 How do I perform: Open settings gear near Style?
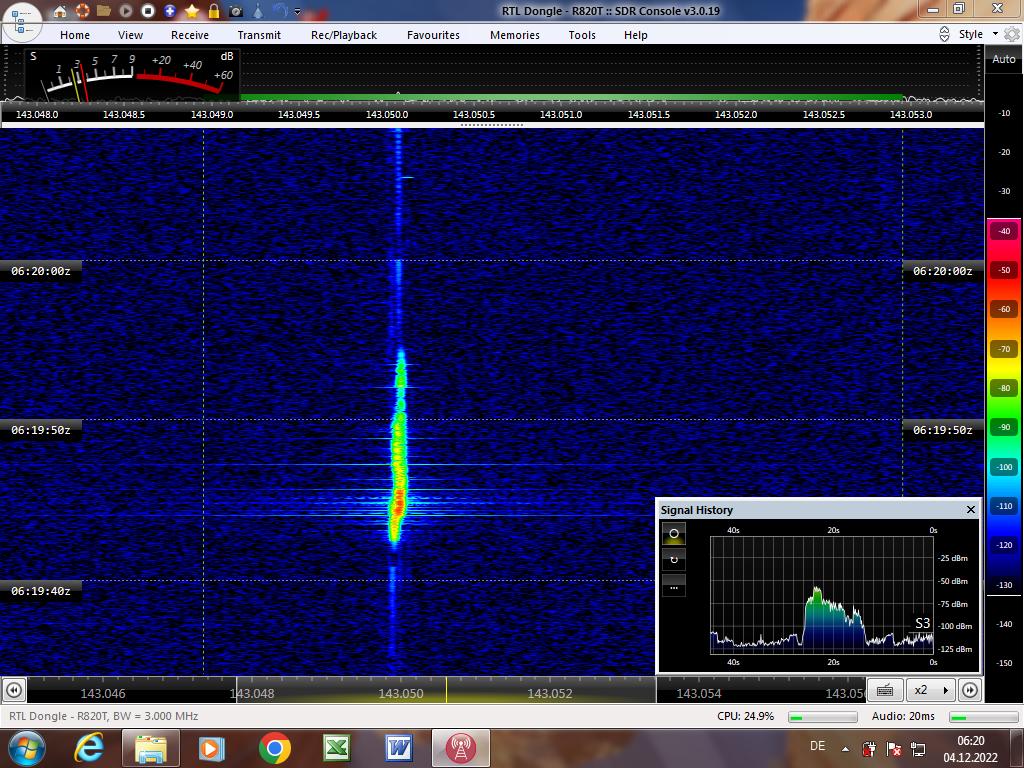click(1012, 34)
